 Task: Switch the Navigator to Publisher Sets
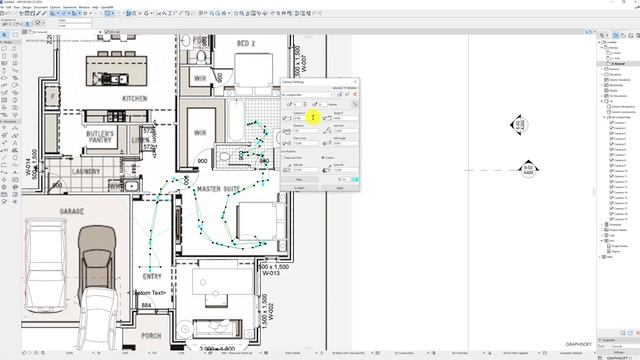[x=638, y=35]
